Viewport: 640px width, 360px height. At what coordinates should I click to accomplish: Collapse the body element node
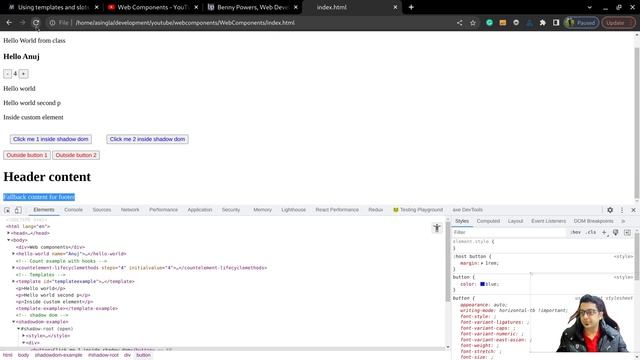pyautogui.click(x=9, y=240)
